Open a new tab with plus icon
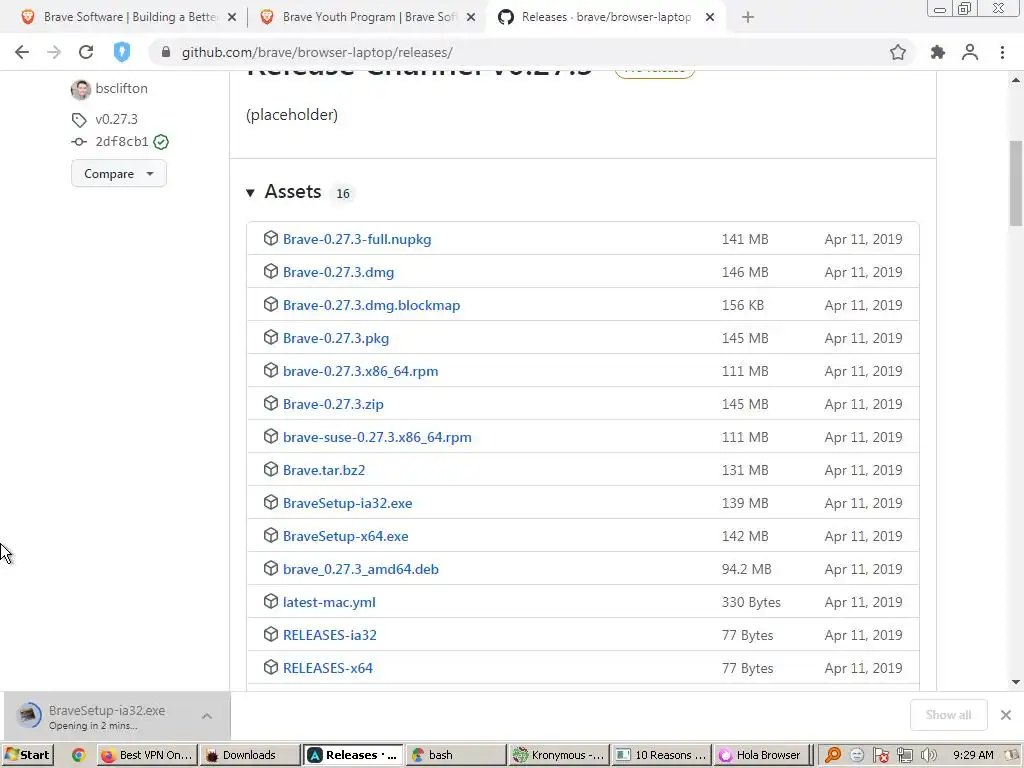The width and height of the screenshot is (1024, 768). [748, 18]
